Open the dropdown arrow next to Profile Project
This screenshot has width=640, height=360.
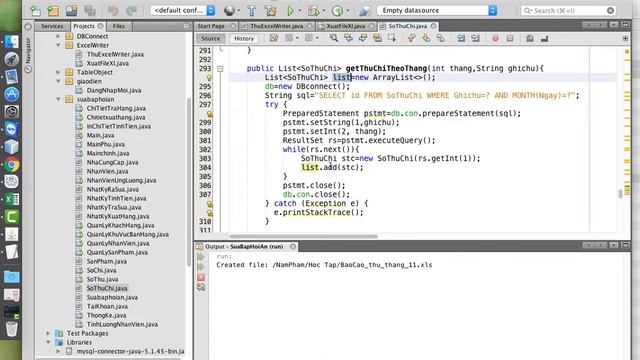(348, 11)
